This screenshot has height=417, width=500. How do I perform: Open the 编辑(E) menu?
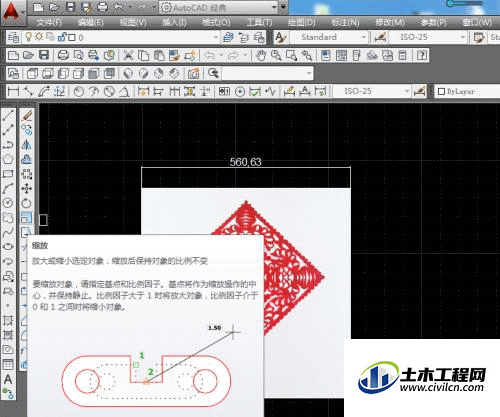click(90, 23)
